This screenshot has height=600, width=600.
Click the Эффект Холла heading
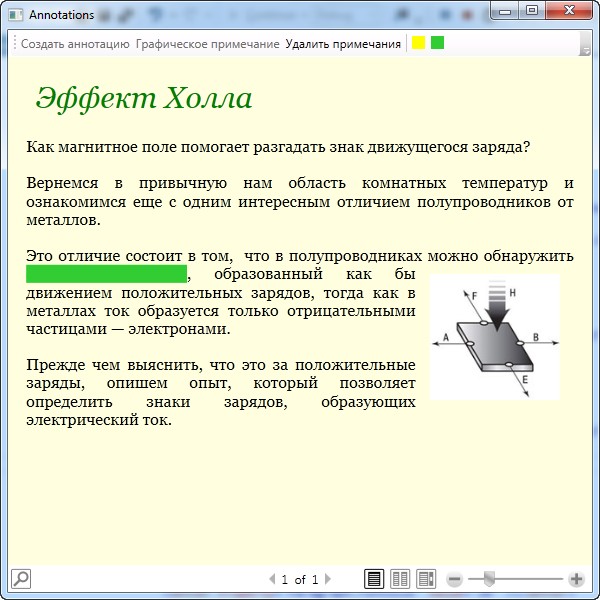click(144, 98)
